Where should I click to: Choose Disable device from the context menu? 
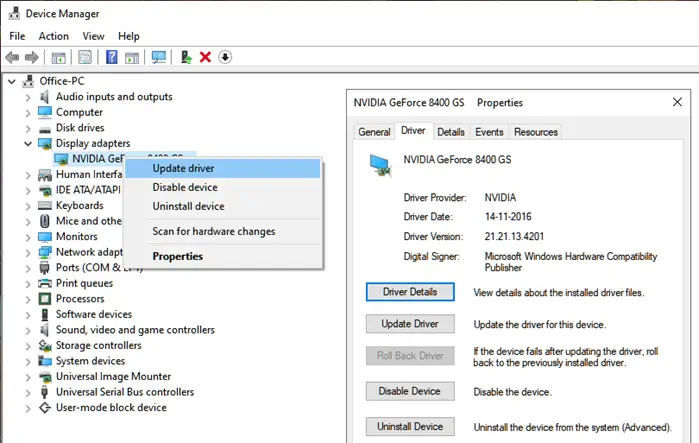pyautogui.click(x=222, y=187)
